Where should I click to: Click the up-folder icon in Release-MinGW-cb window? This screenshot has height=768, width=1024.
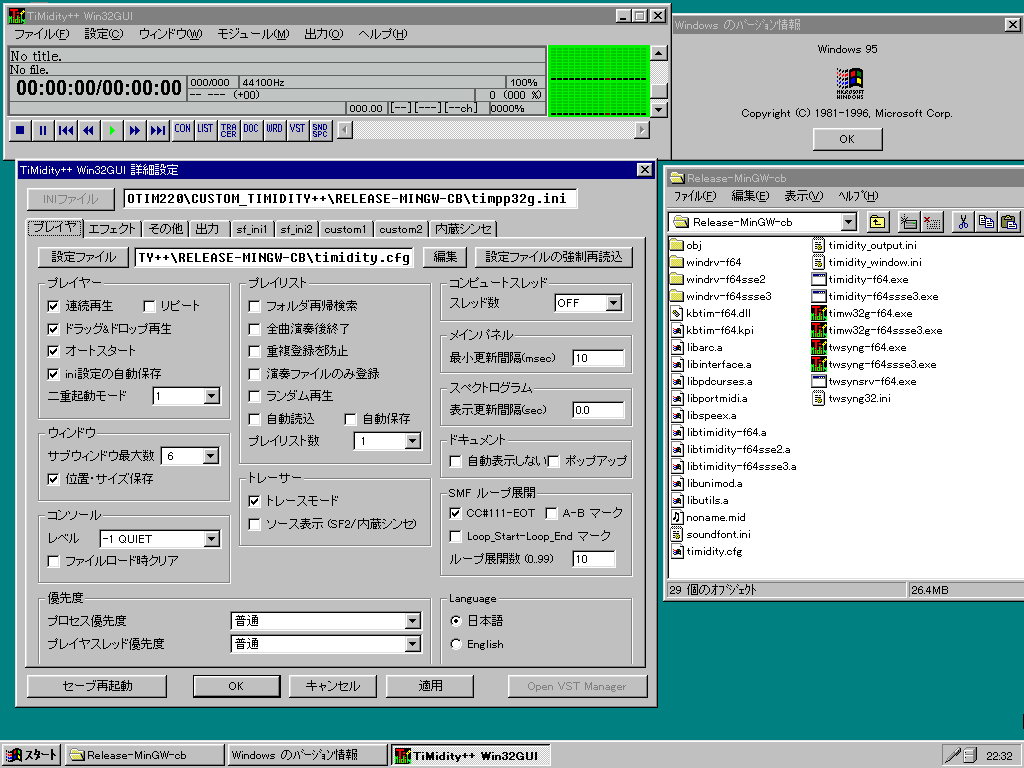(877, 222)
